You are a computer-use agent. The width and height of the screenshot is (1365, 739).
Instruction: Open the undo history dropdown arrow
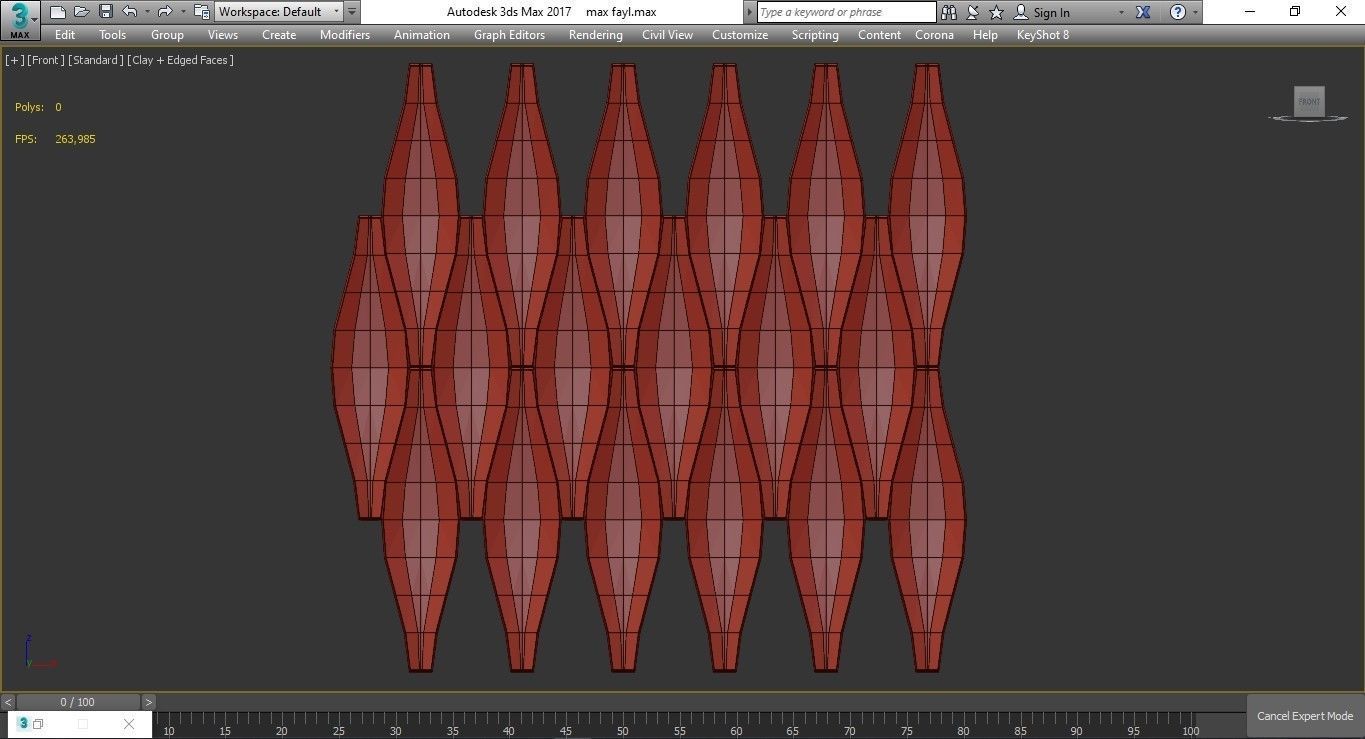point(147,12)
